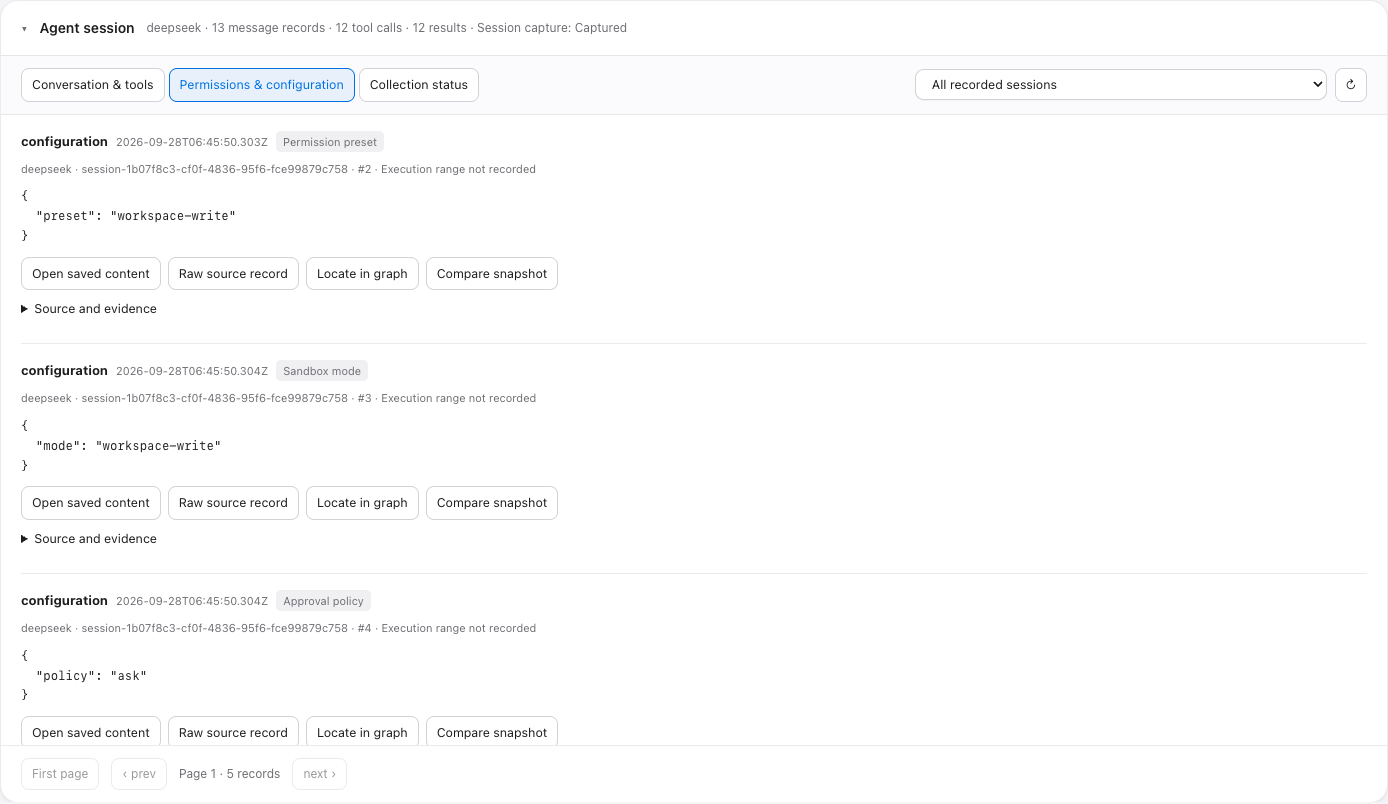Click the Sandbox mode tag
The width and height of the screenshot is (1388, 804).
tap(322, 371)
